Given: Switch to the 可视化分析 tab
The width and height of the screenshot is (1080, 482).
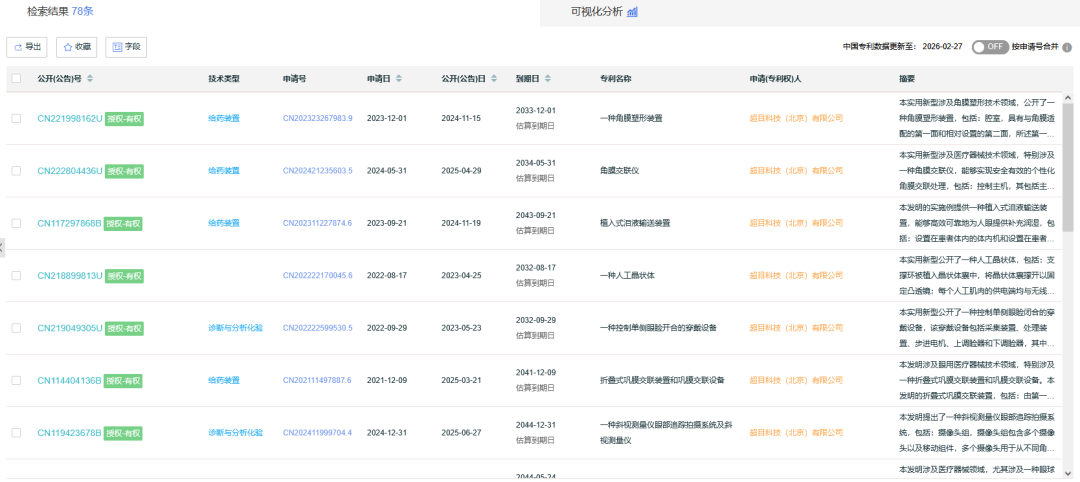Looking at the screenshot, I should point(596,12).
